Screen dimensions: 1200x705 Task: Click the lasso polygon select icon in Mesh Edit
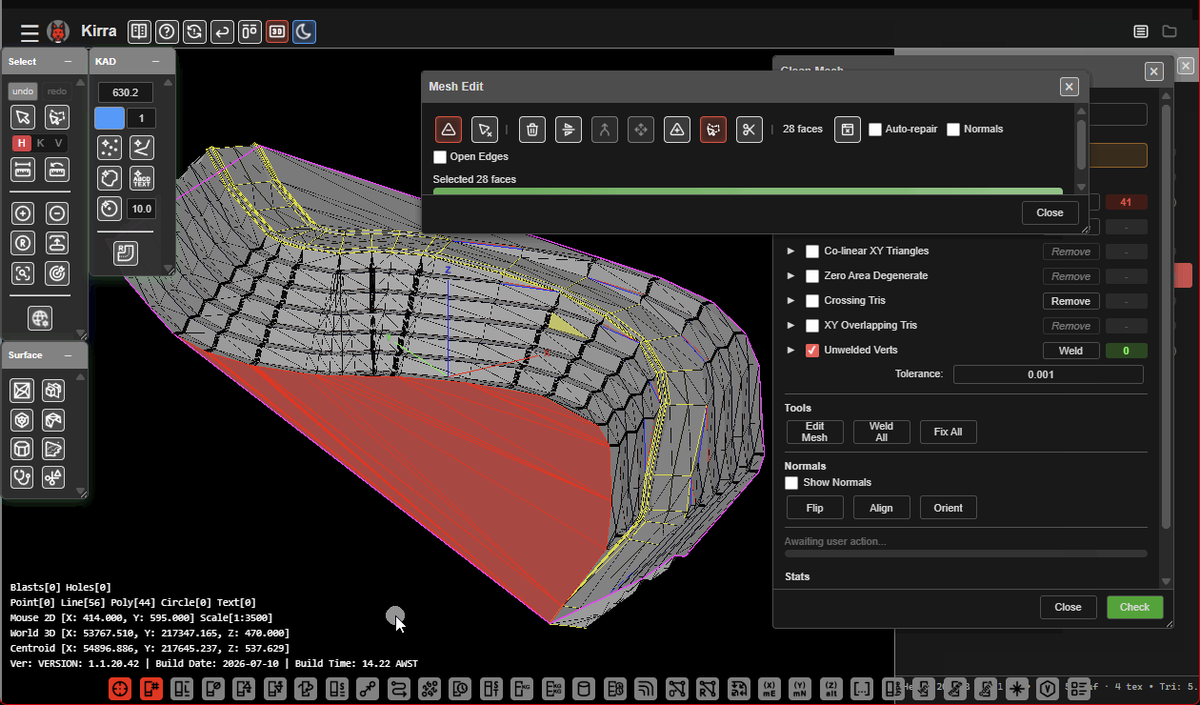pos(713,129)
